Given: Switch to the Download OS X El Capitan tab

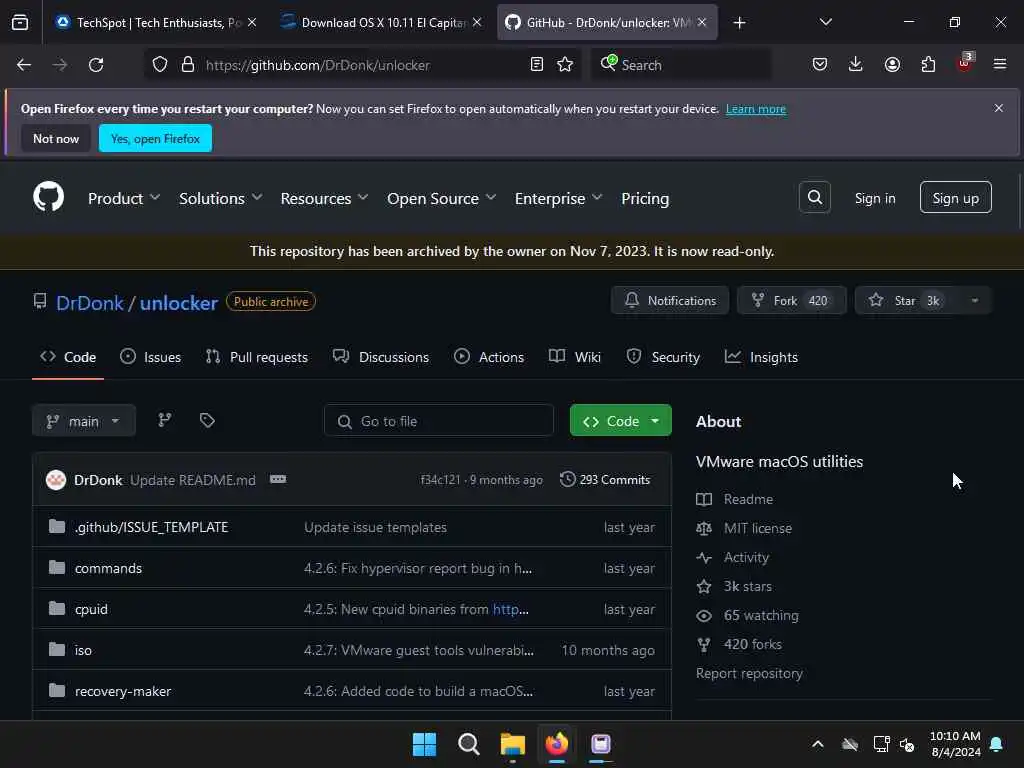Looking at the screenshot, I should pyautogui.click(x=382, y=23).
